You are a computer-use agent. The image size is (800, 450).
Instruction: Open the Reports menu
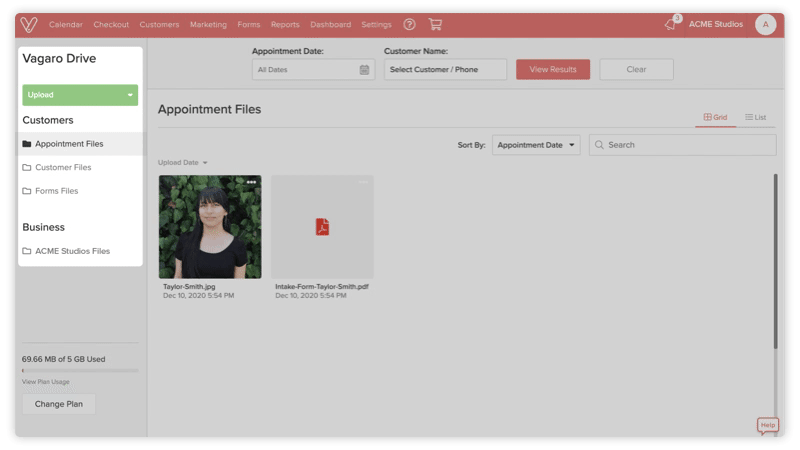[285, 24]
